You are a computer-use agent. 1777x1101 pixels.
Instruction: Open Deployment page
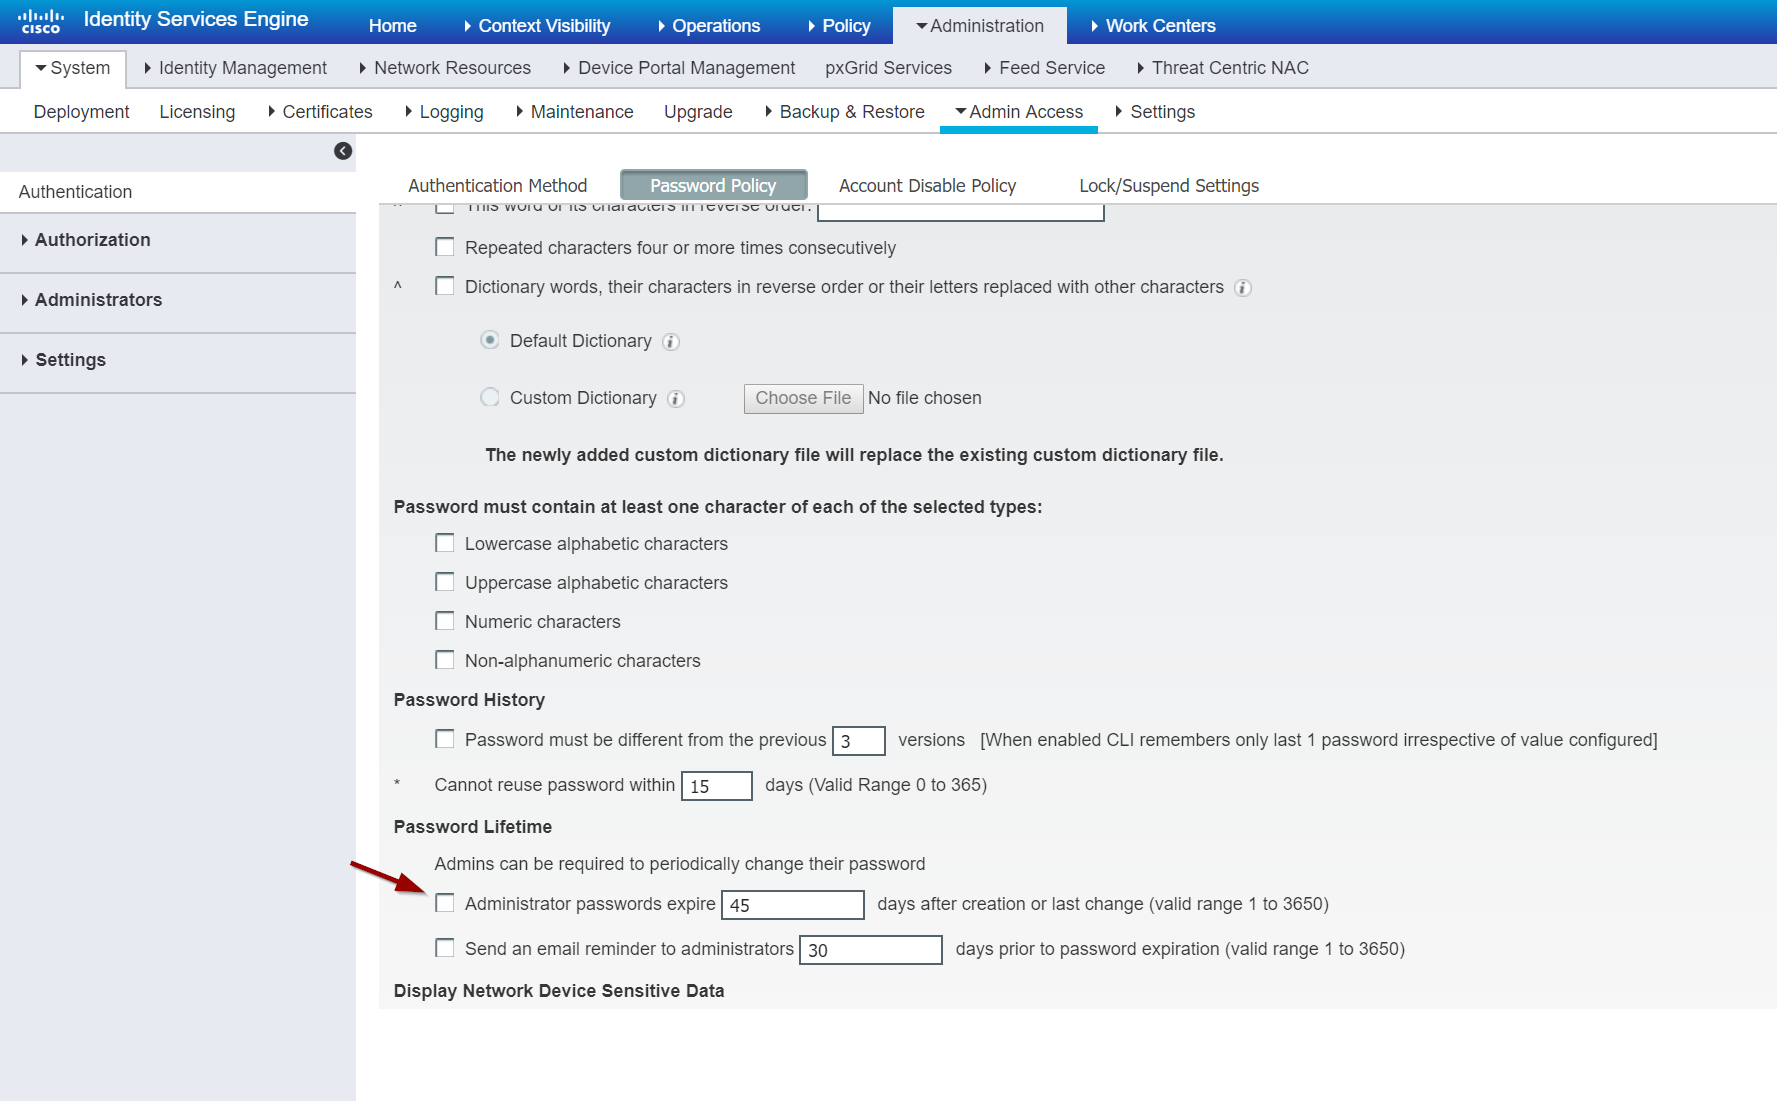pos(81,112)
